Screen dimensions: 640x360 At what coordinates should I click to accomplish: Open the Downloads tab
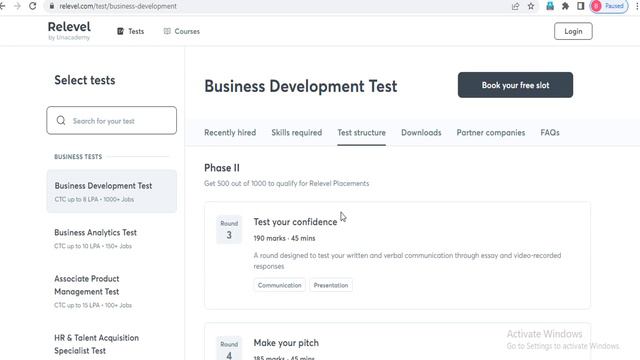point(421,133)
